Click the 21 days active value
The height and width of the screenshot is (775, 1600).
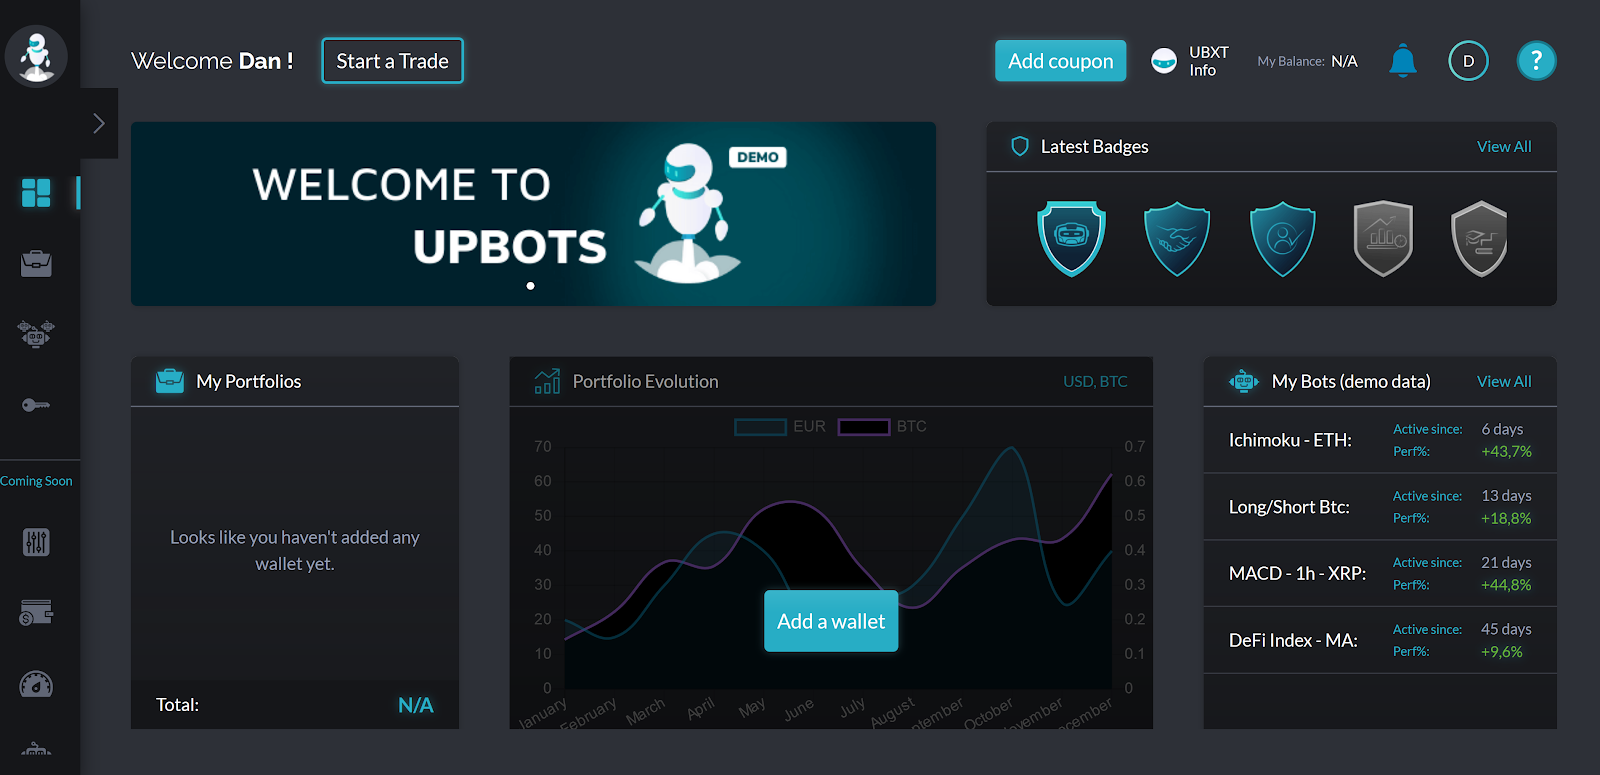tap(1506, 562)
